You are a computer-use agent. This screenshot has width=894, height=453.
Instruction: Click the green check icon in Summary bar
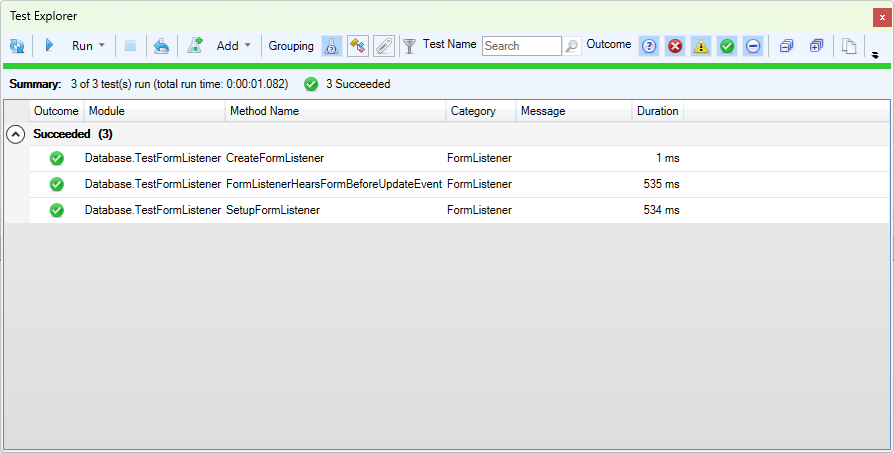311,84
